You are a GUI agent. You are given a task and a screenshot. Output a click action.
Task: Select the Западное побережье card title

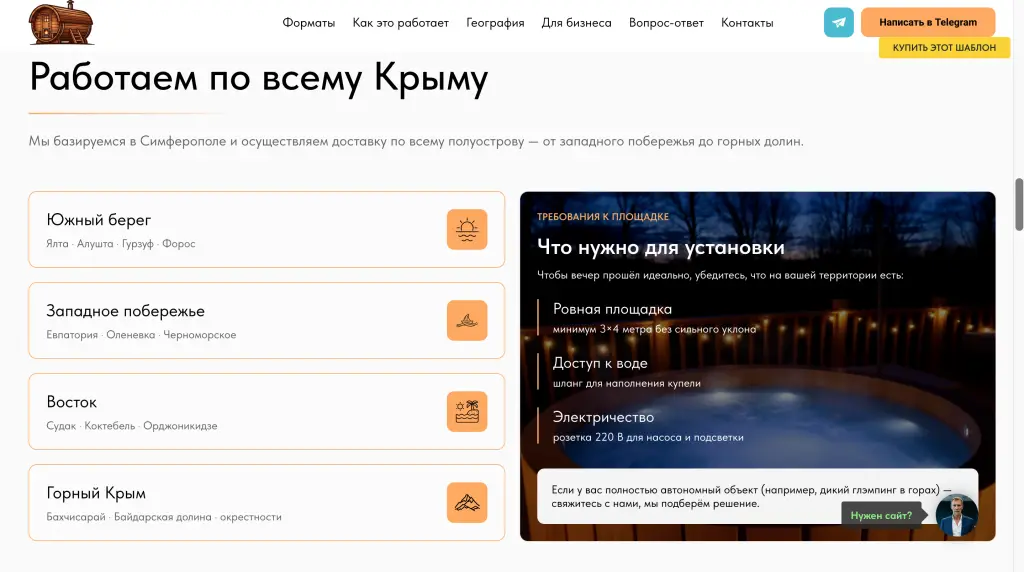click(x=125, y=311)
